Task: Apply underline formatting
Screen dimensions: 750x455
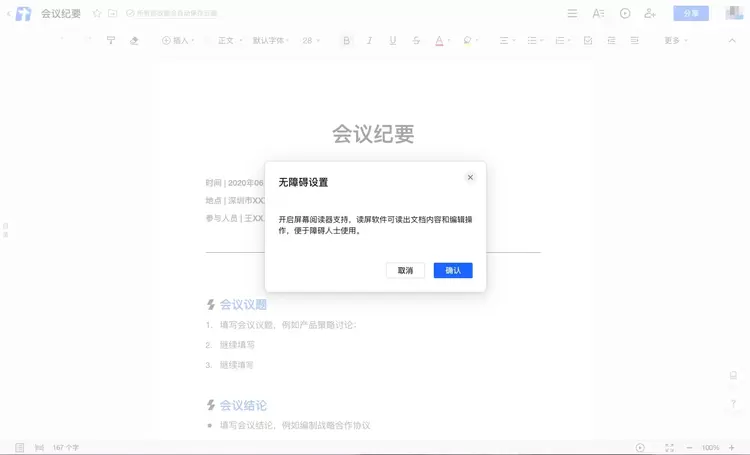Action: pos(393,41)
